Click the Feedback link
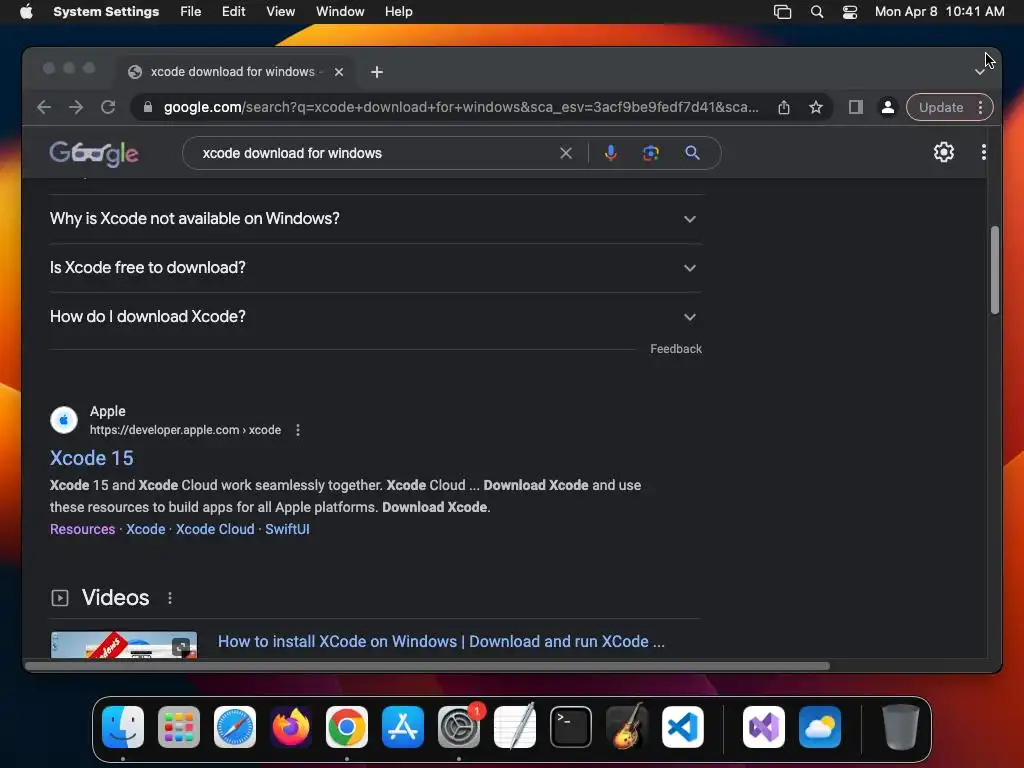 (676, 349)
